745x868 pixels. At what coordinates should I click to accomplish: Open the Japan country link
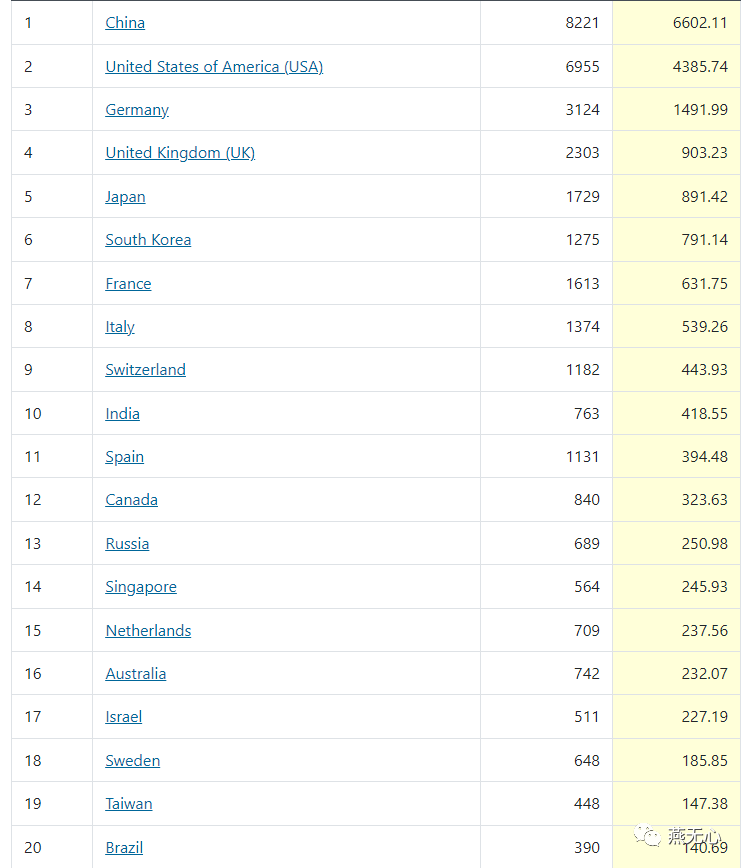[x=125, y=197]
